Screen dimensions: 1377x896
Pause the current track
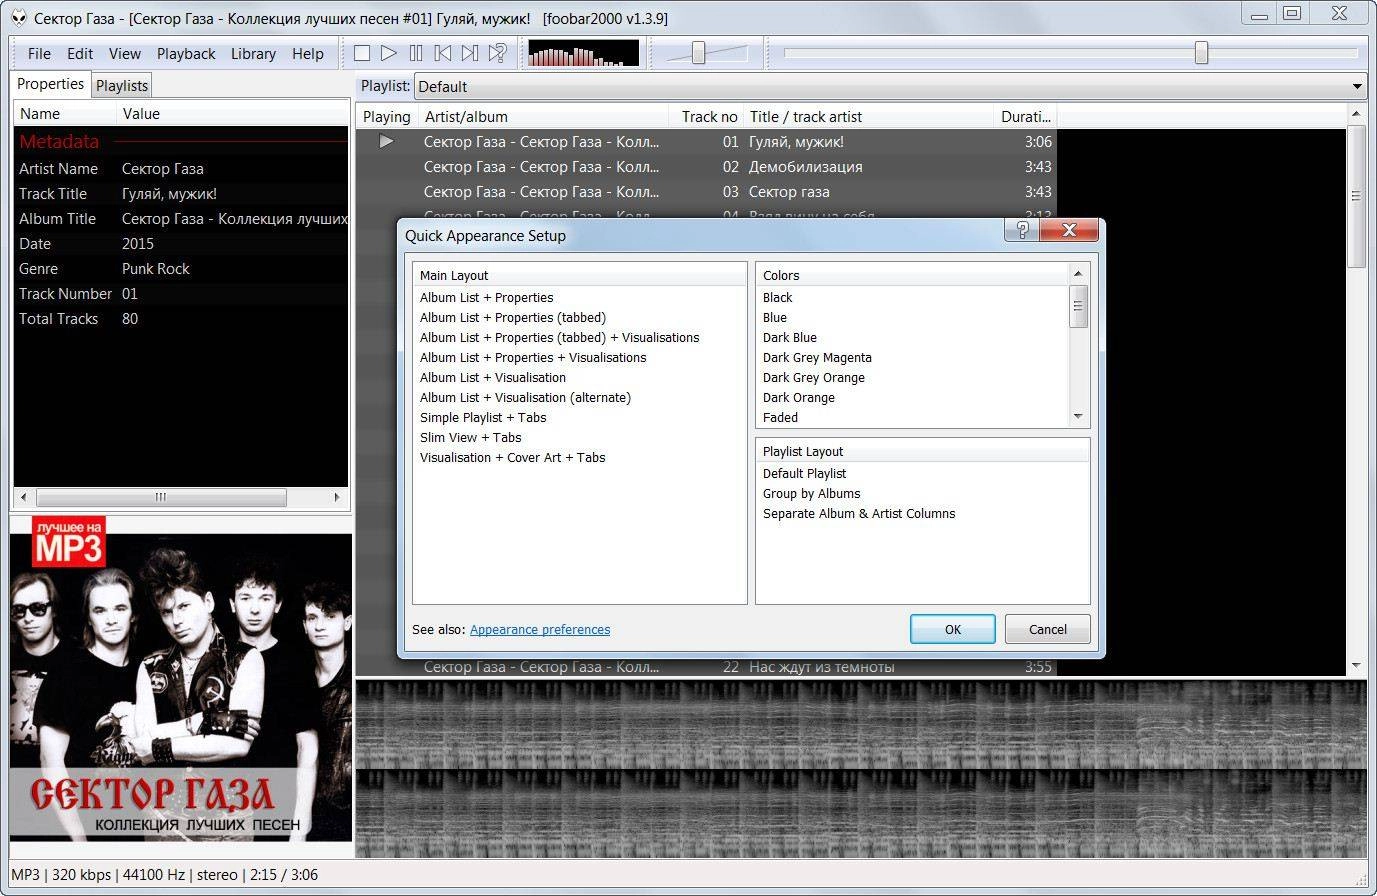pyautogui.click(x=416, y=53)
